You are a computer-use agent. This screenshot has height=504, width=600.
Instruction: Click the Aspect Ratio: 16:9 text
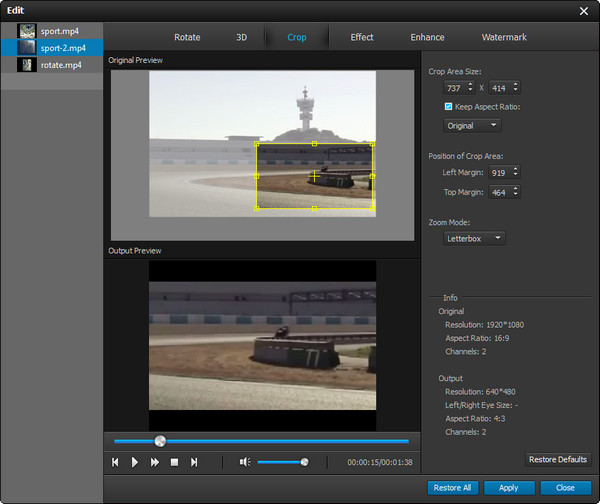pyautogui.click(x=477, y=338)
